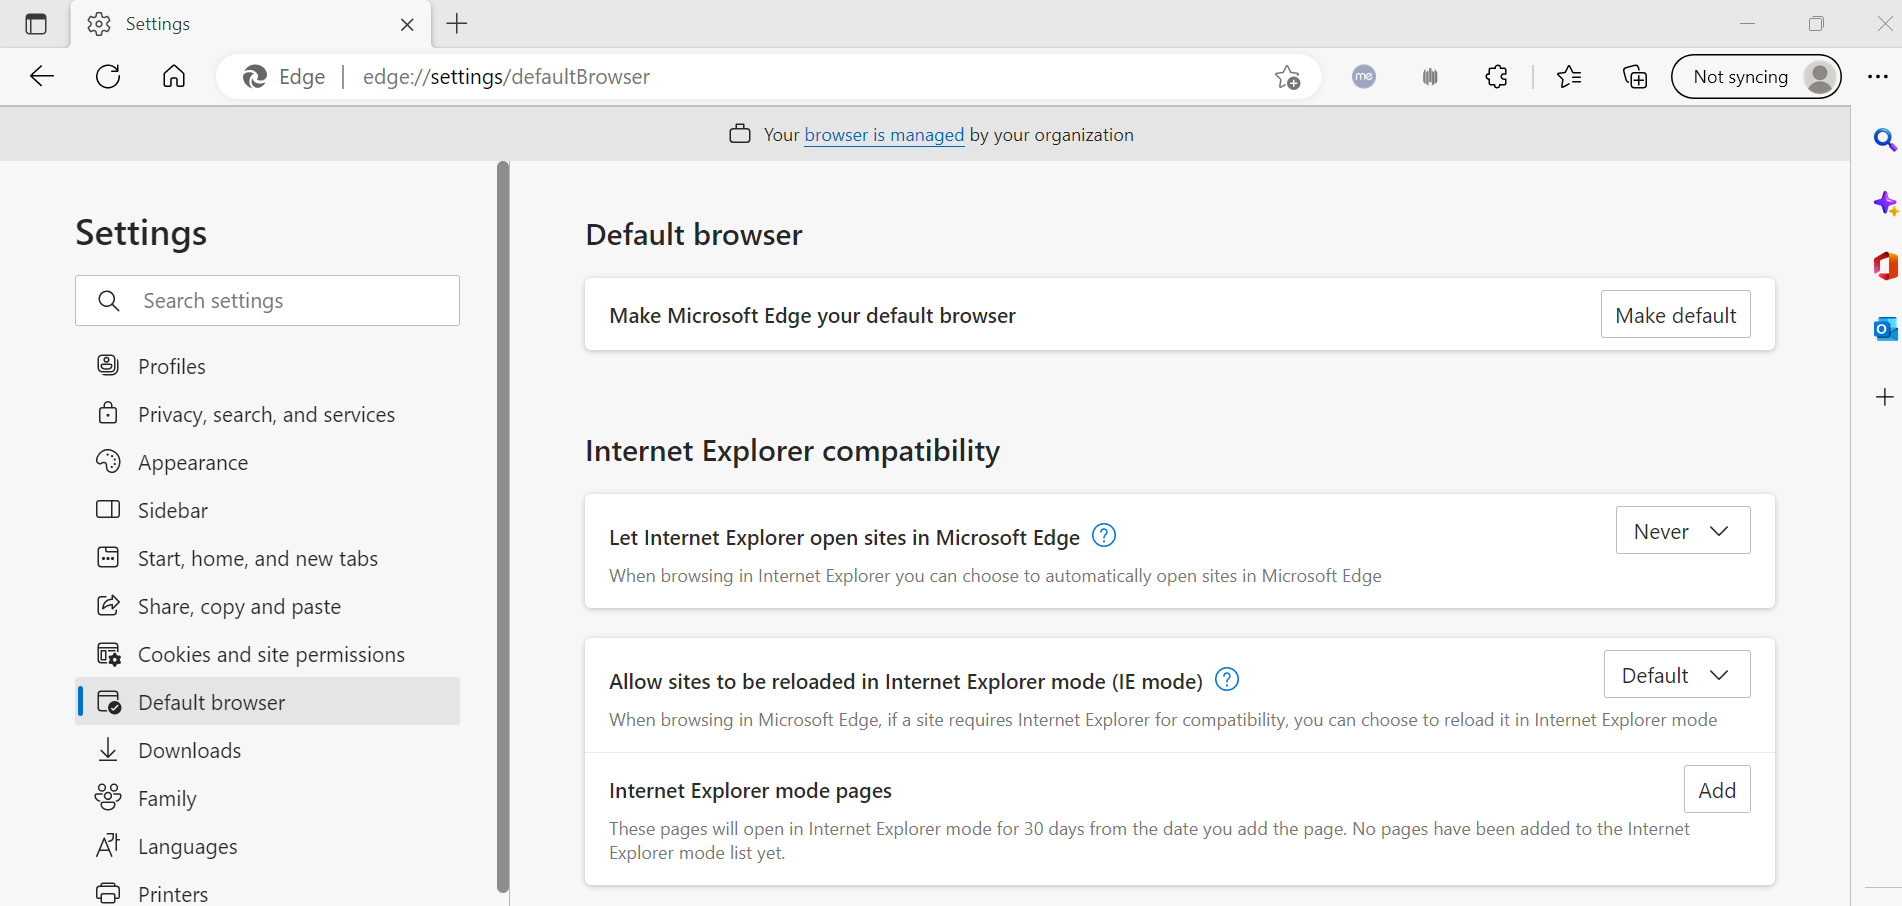The image size is (1902, 906).
Task: Click the striped extension icon in toolbar
Action: point(1430,76)
